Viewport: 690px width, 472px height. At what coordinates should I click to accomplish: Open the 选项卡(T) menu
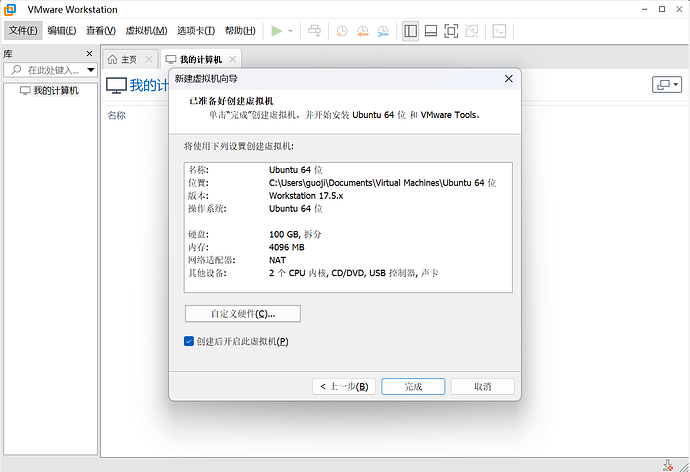point(196,30)
